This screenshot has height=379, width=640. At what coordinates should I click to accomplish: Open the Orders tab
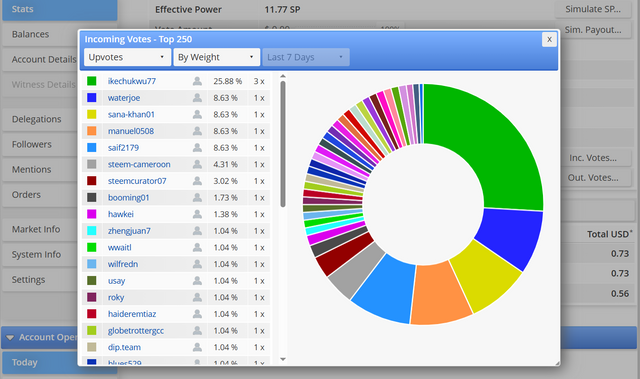click(40, 195)
